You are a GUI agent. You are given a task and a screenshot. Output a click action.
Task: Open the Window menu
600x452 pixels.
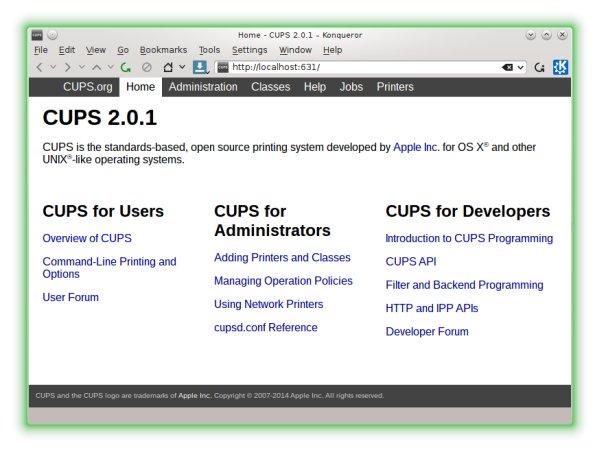pos(295,50)
